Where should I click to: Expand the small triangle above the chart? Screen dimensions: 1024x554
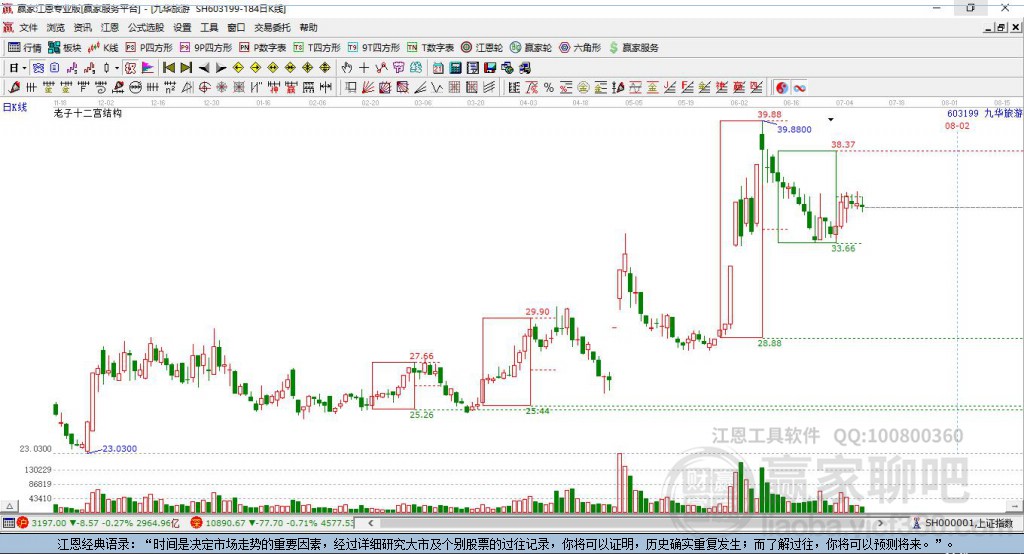tap(831, 120)
